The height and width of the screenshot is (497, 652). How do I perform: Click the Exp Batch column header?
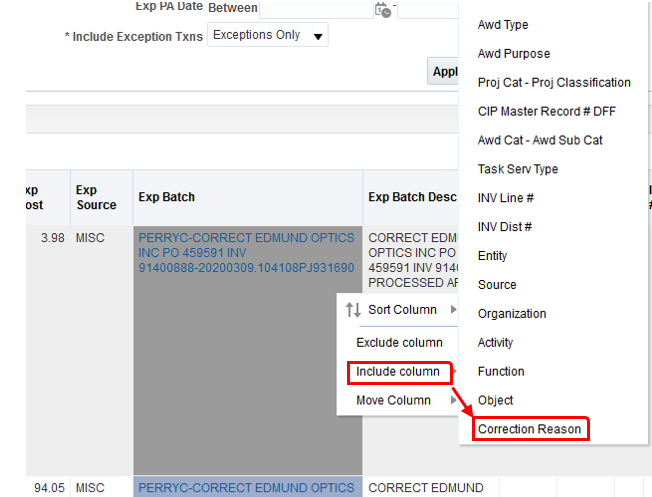click(168, 197)
